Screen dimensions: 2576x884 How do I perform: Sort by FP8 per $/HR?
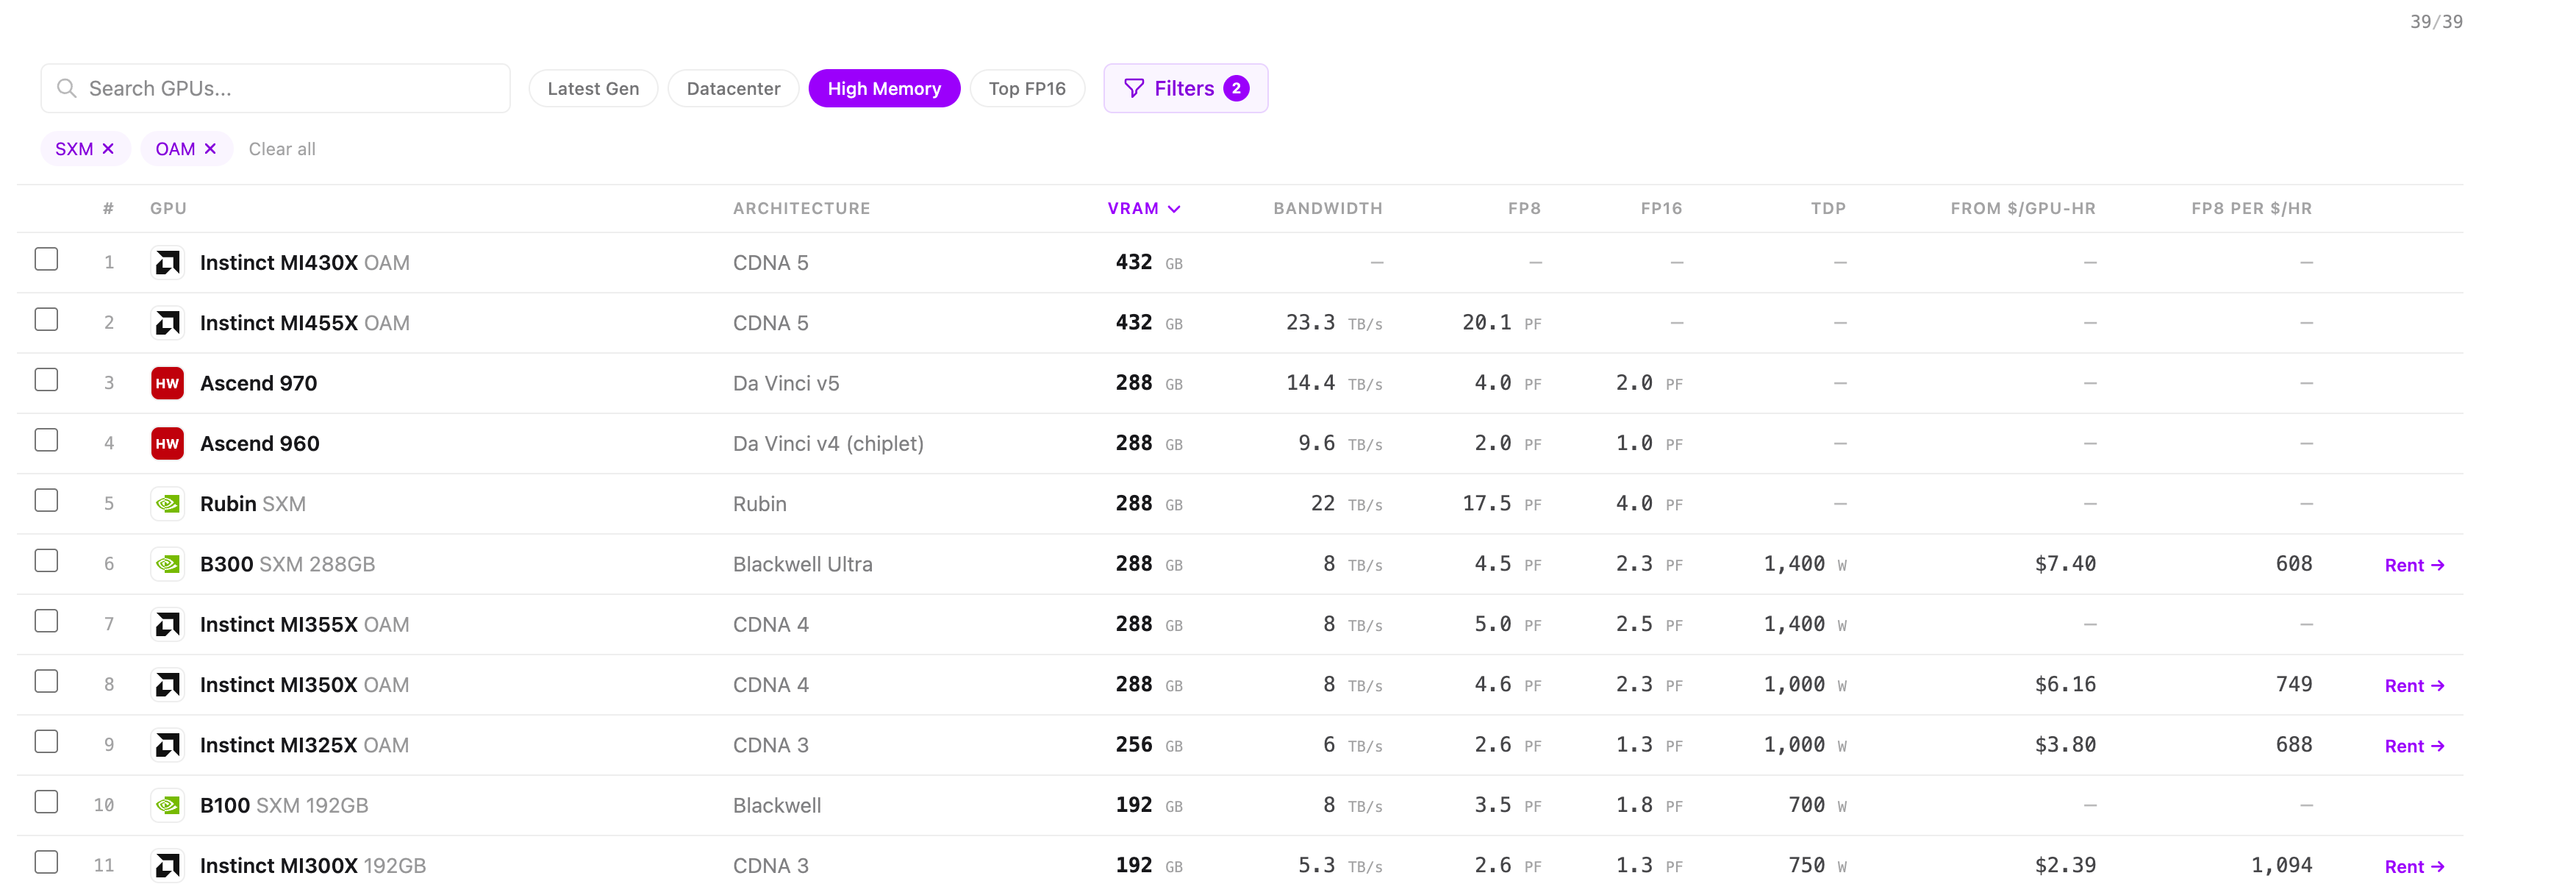tap(2251, 208)
